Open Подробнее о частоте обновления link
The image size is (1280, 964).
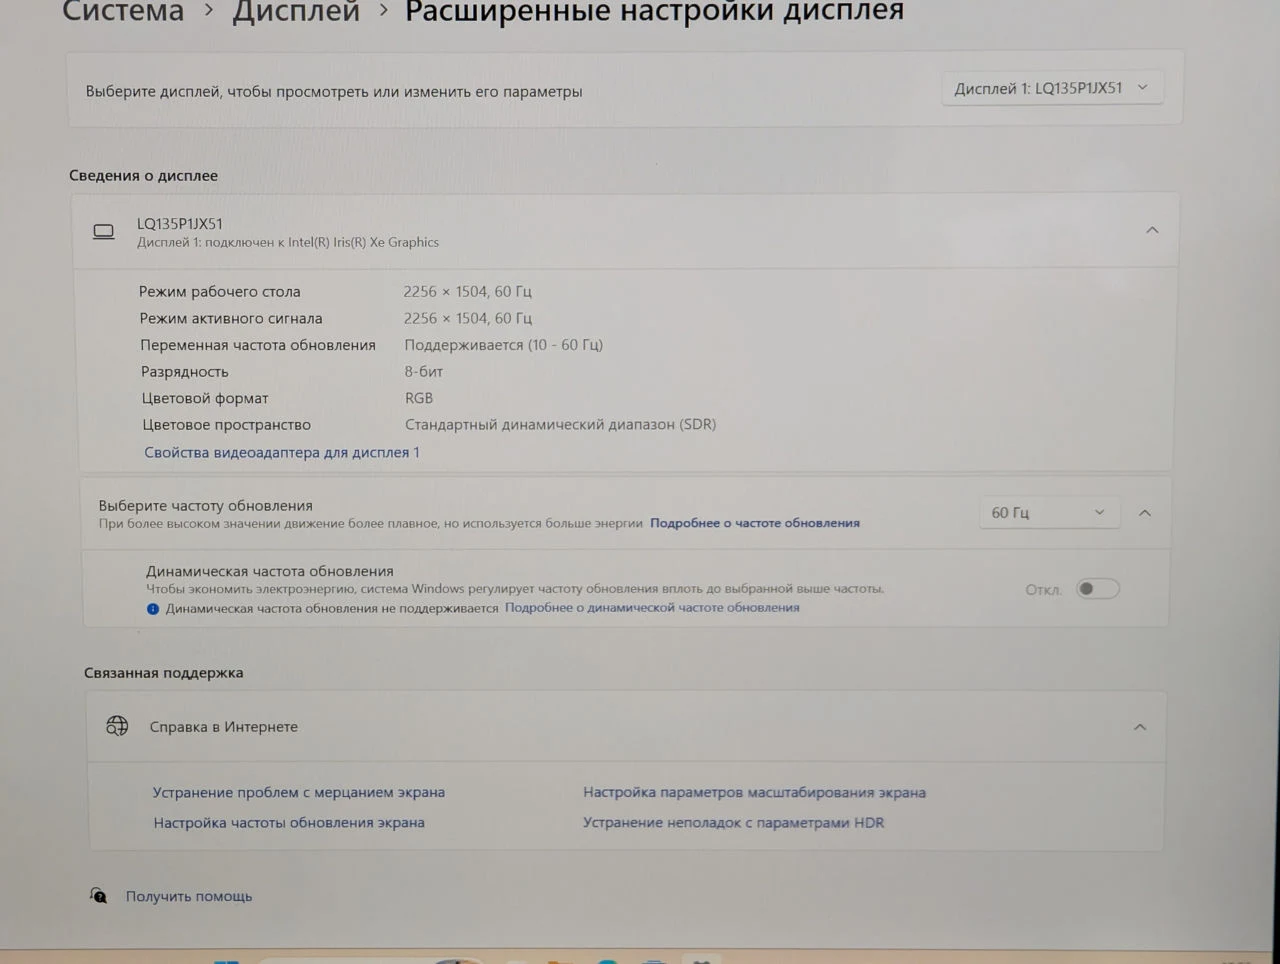tap(755, 523)
